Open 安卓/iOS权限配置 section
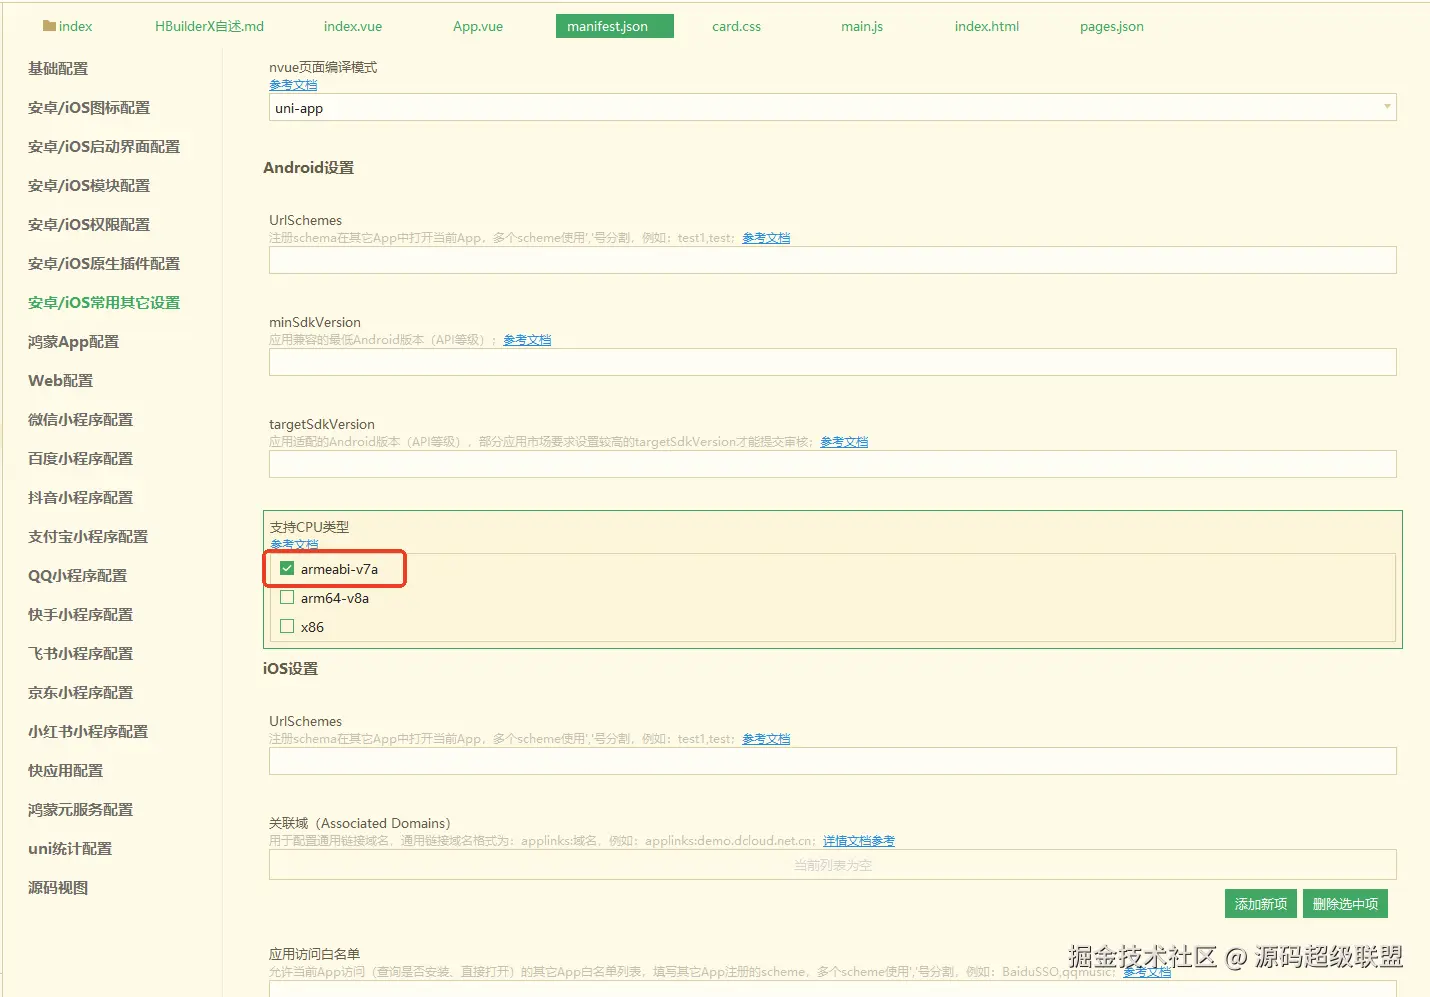This screenshot has width=1430, height=997. pos(89,224)
